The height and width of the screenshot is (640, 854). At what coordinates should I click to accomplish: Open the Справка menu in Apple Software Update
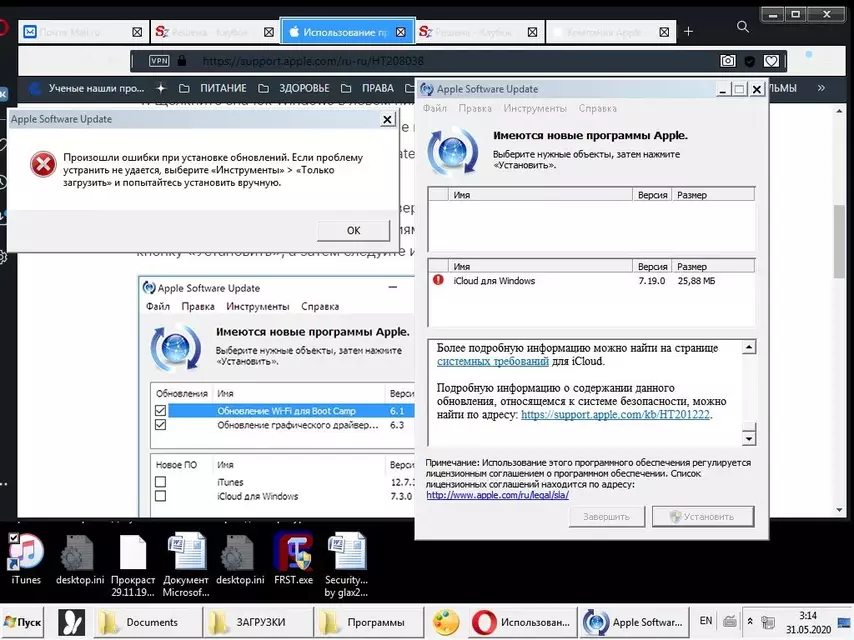click(x=597, y=108)
